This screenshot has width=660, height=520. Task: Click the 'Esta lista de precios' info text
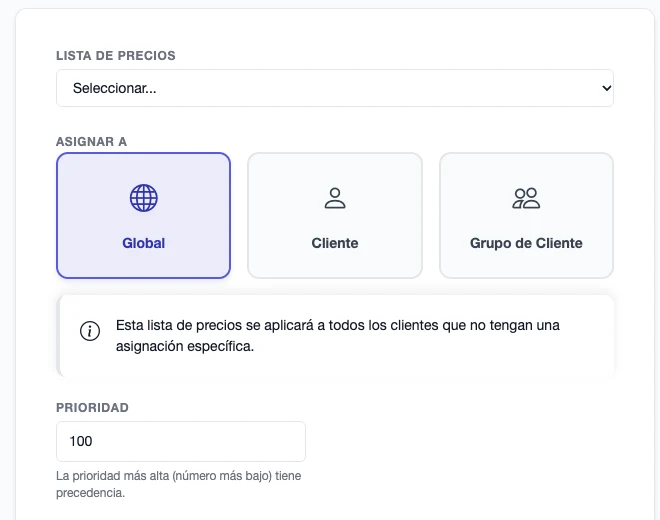[x=338, y=336]
